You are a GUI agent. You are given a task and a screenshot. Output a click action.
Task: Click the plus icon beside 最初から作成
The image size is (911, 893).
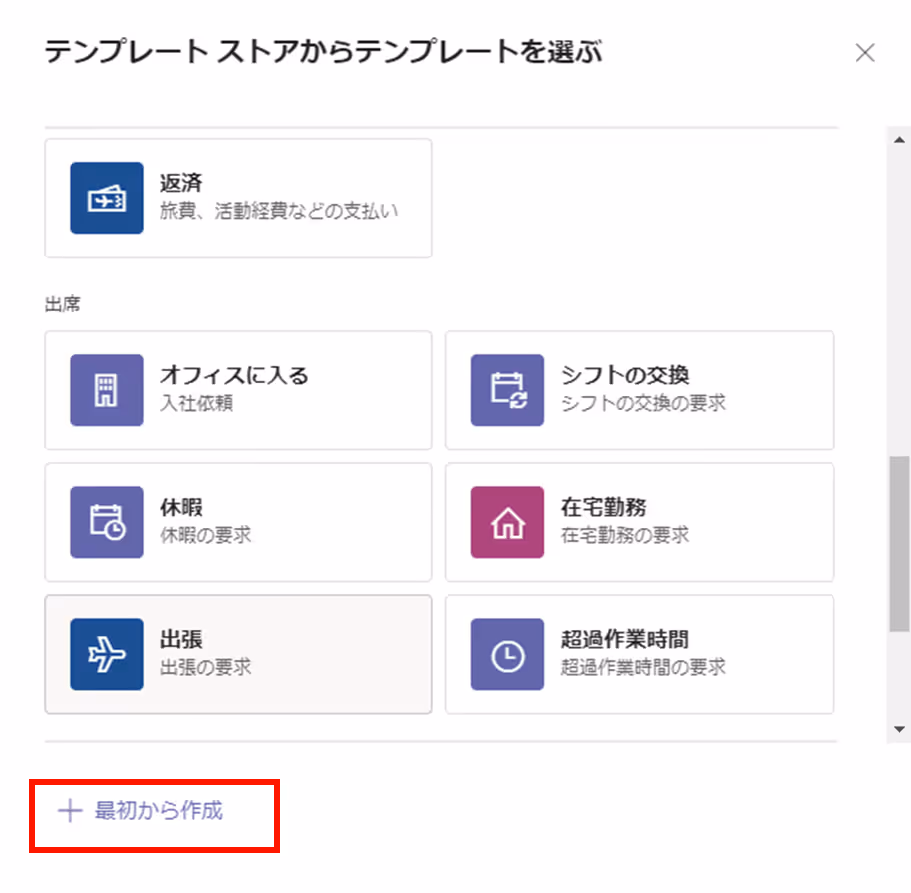(x=70, y=810)
